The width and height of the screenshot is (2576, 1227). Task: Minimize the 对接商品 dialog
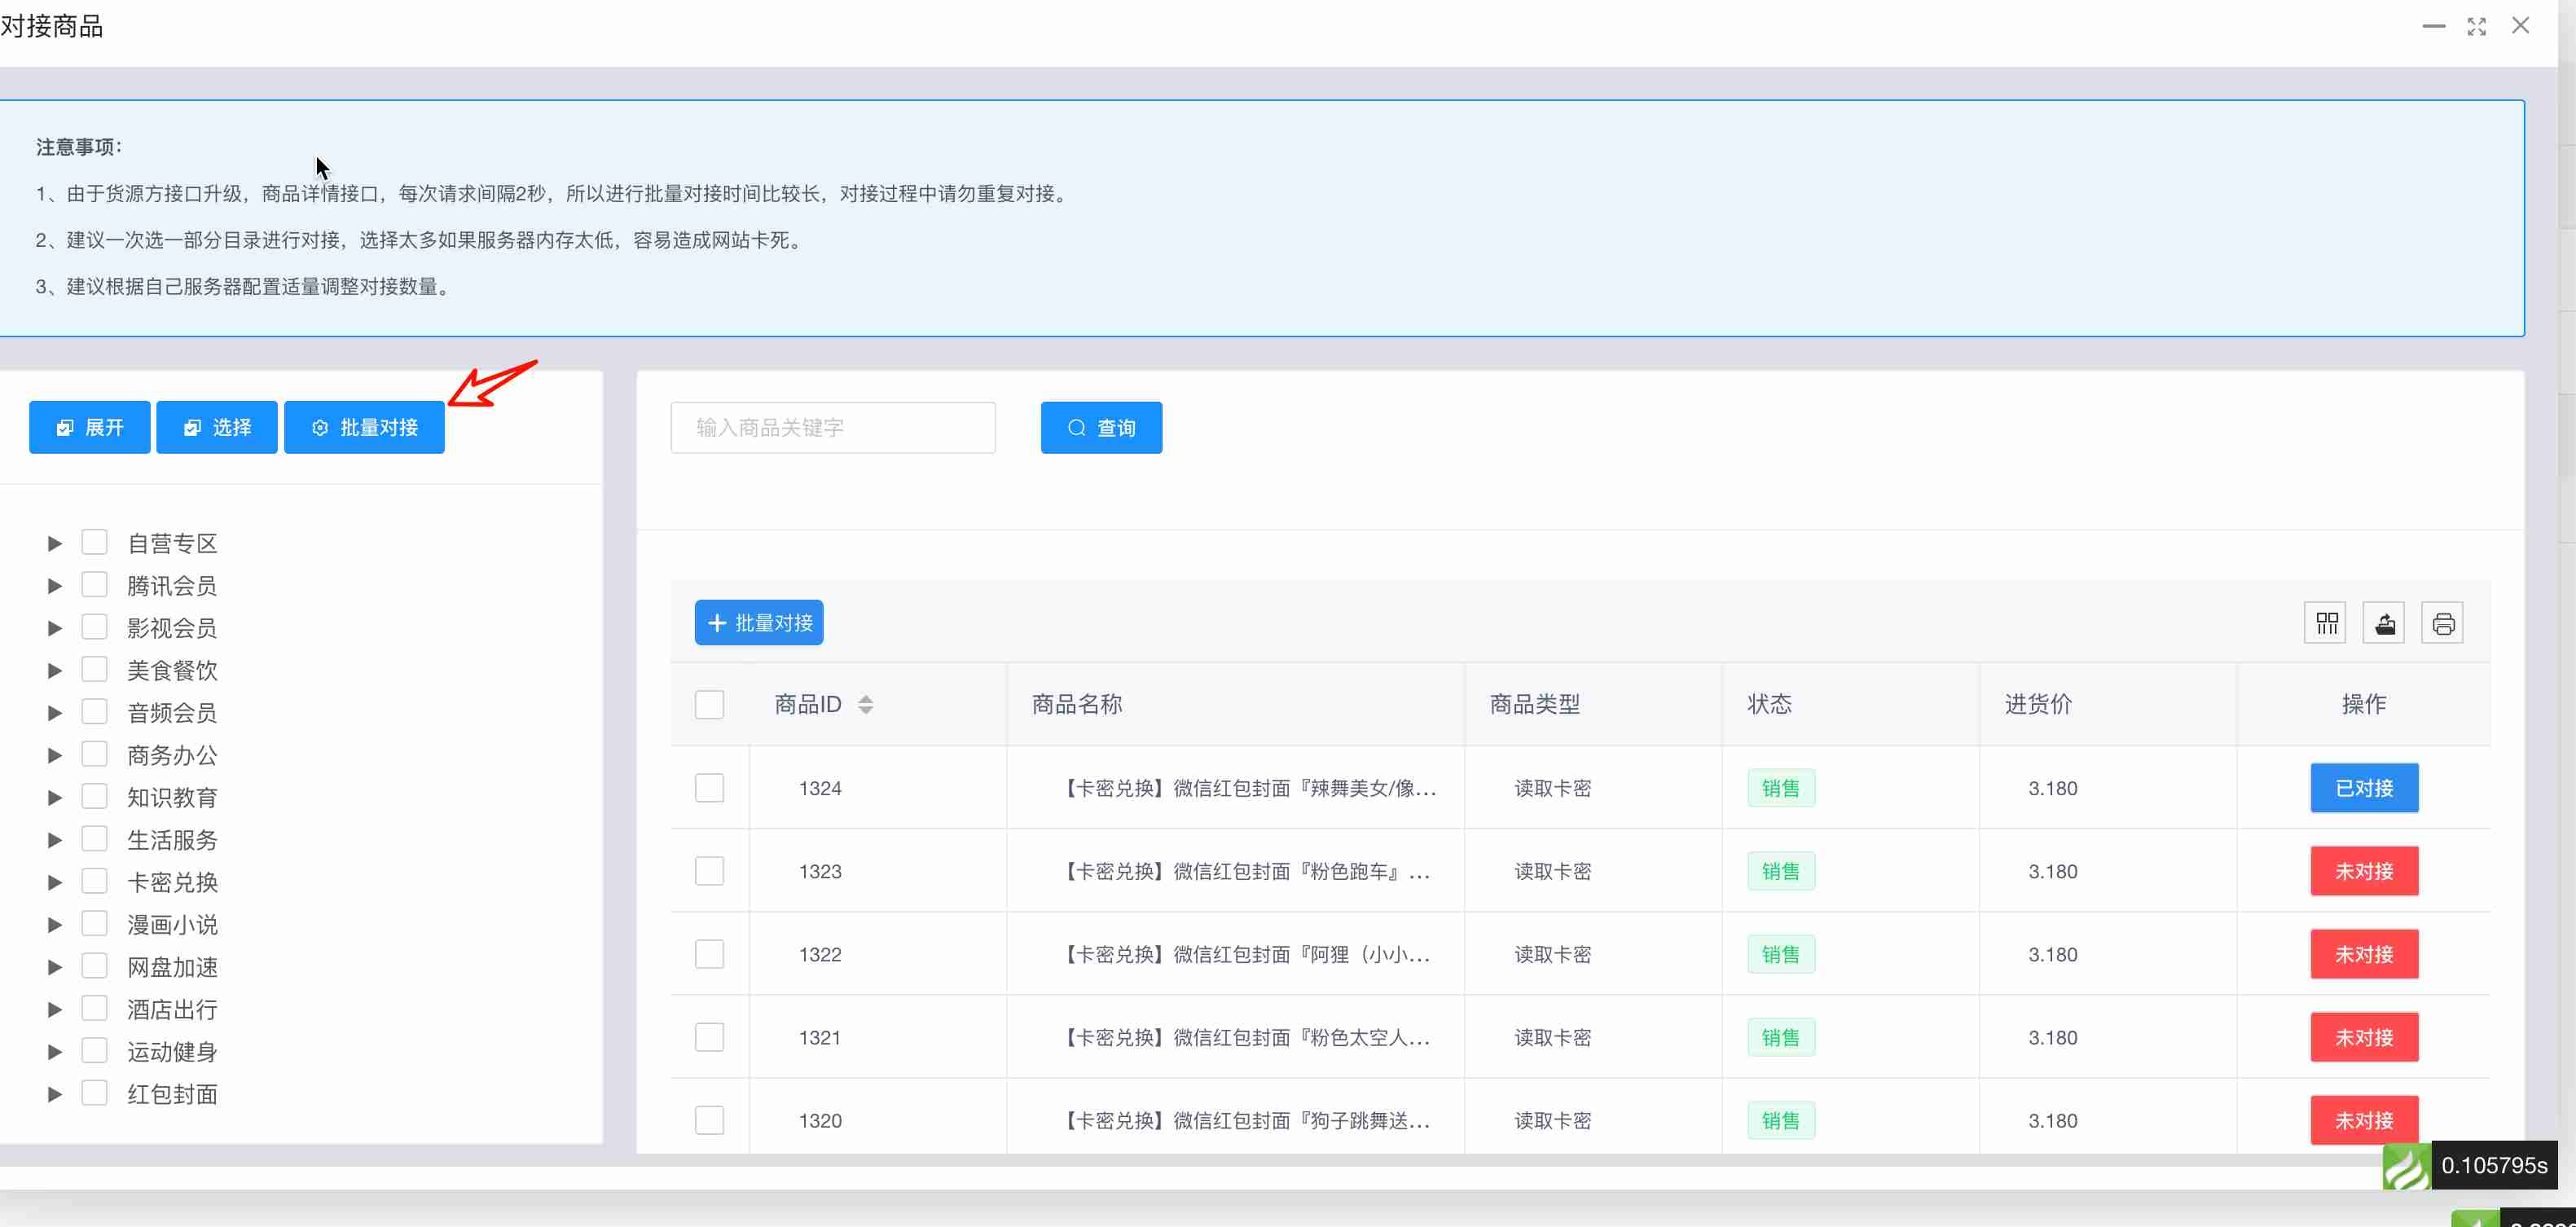tap(2433, 27)
